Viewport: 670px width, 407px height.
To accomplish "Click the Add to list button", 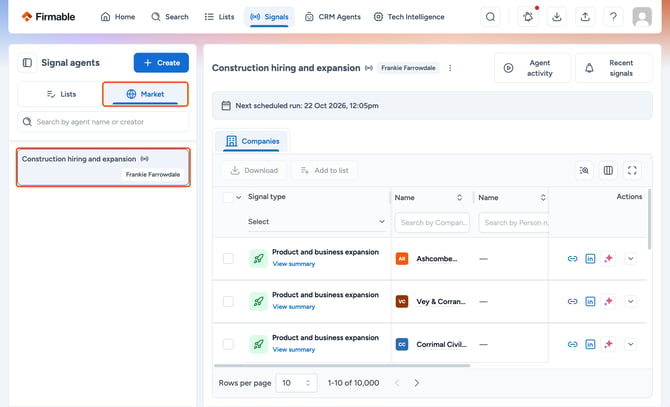I will pyautogui.click(x=324, y=170).
